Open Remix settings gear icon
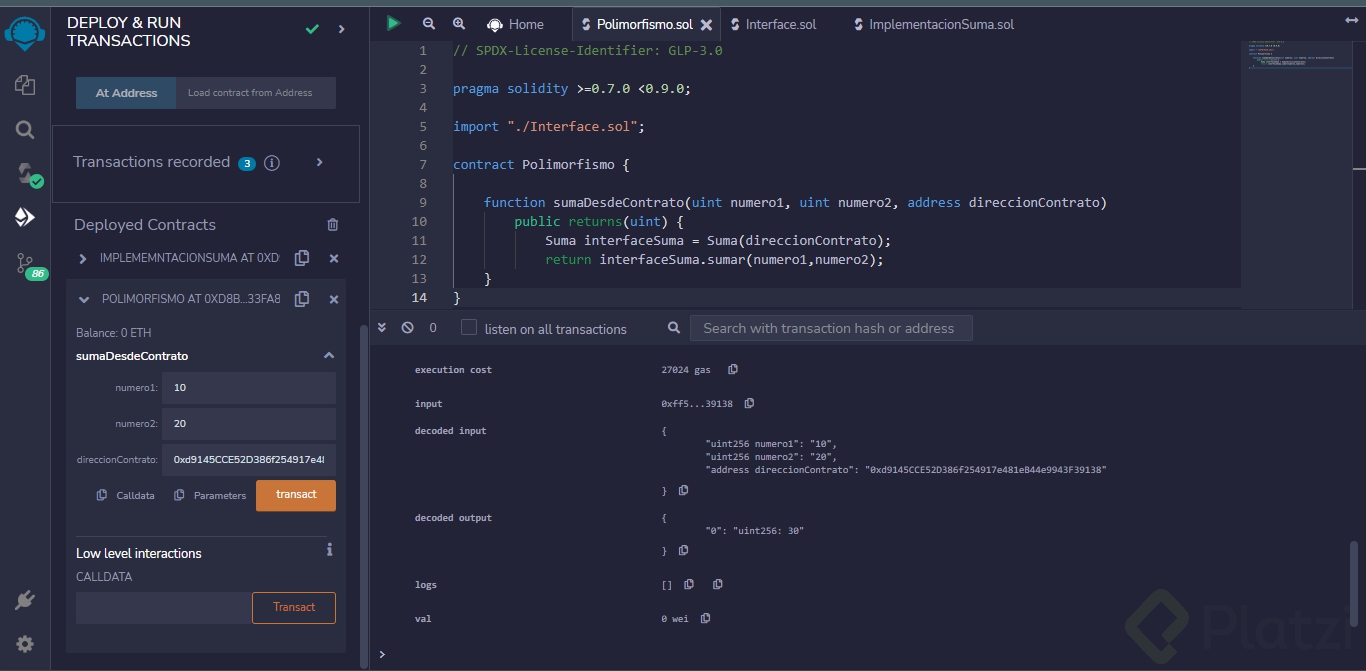Image resolution: width=1366 pixels, height=671 pixels. [x=25, y=644]
